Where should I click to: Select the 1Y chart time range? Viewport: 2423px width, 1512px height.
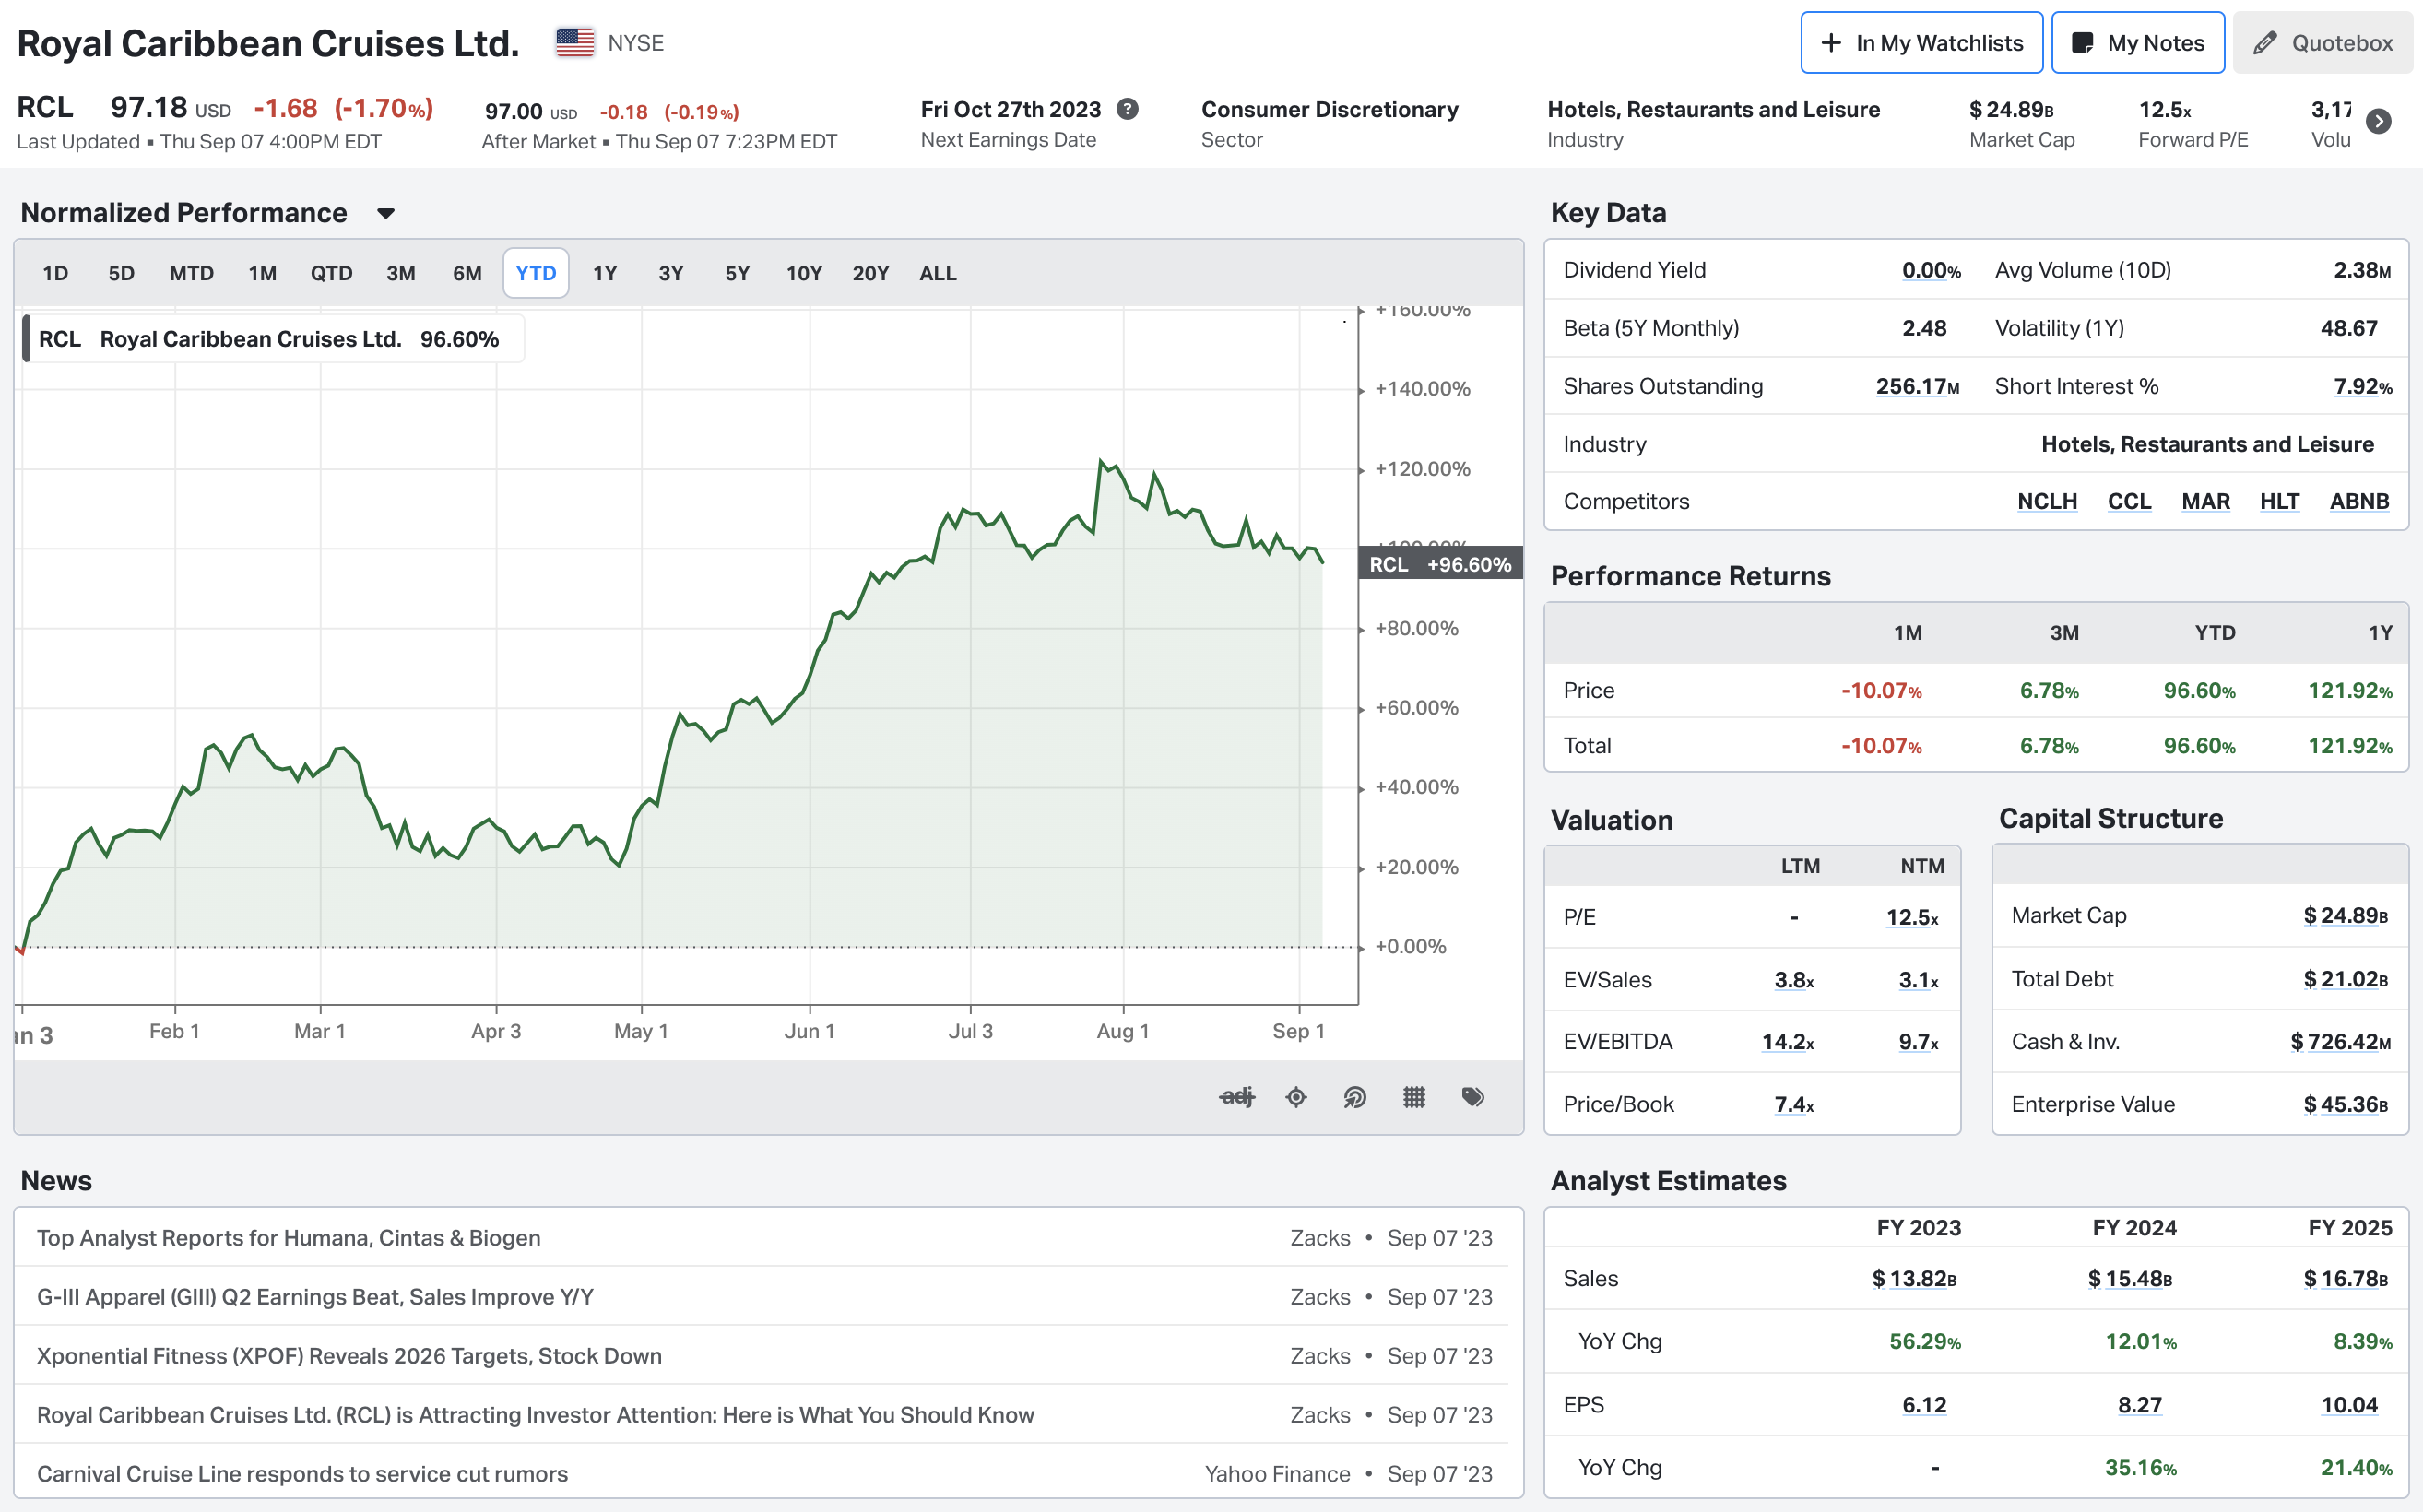(605, 273)
